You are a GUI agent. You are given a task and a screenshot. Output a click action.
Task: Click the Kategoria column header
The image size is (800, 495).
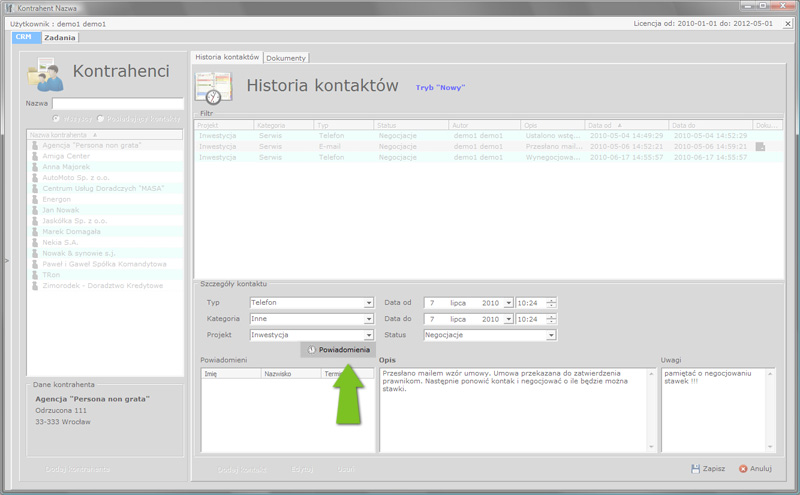tap(284, 125)
